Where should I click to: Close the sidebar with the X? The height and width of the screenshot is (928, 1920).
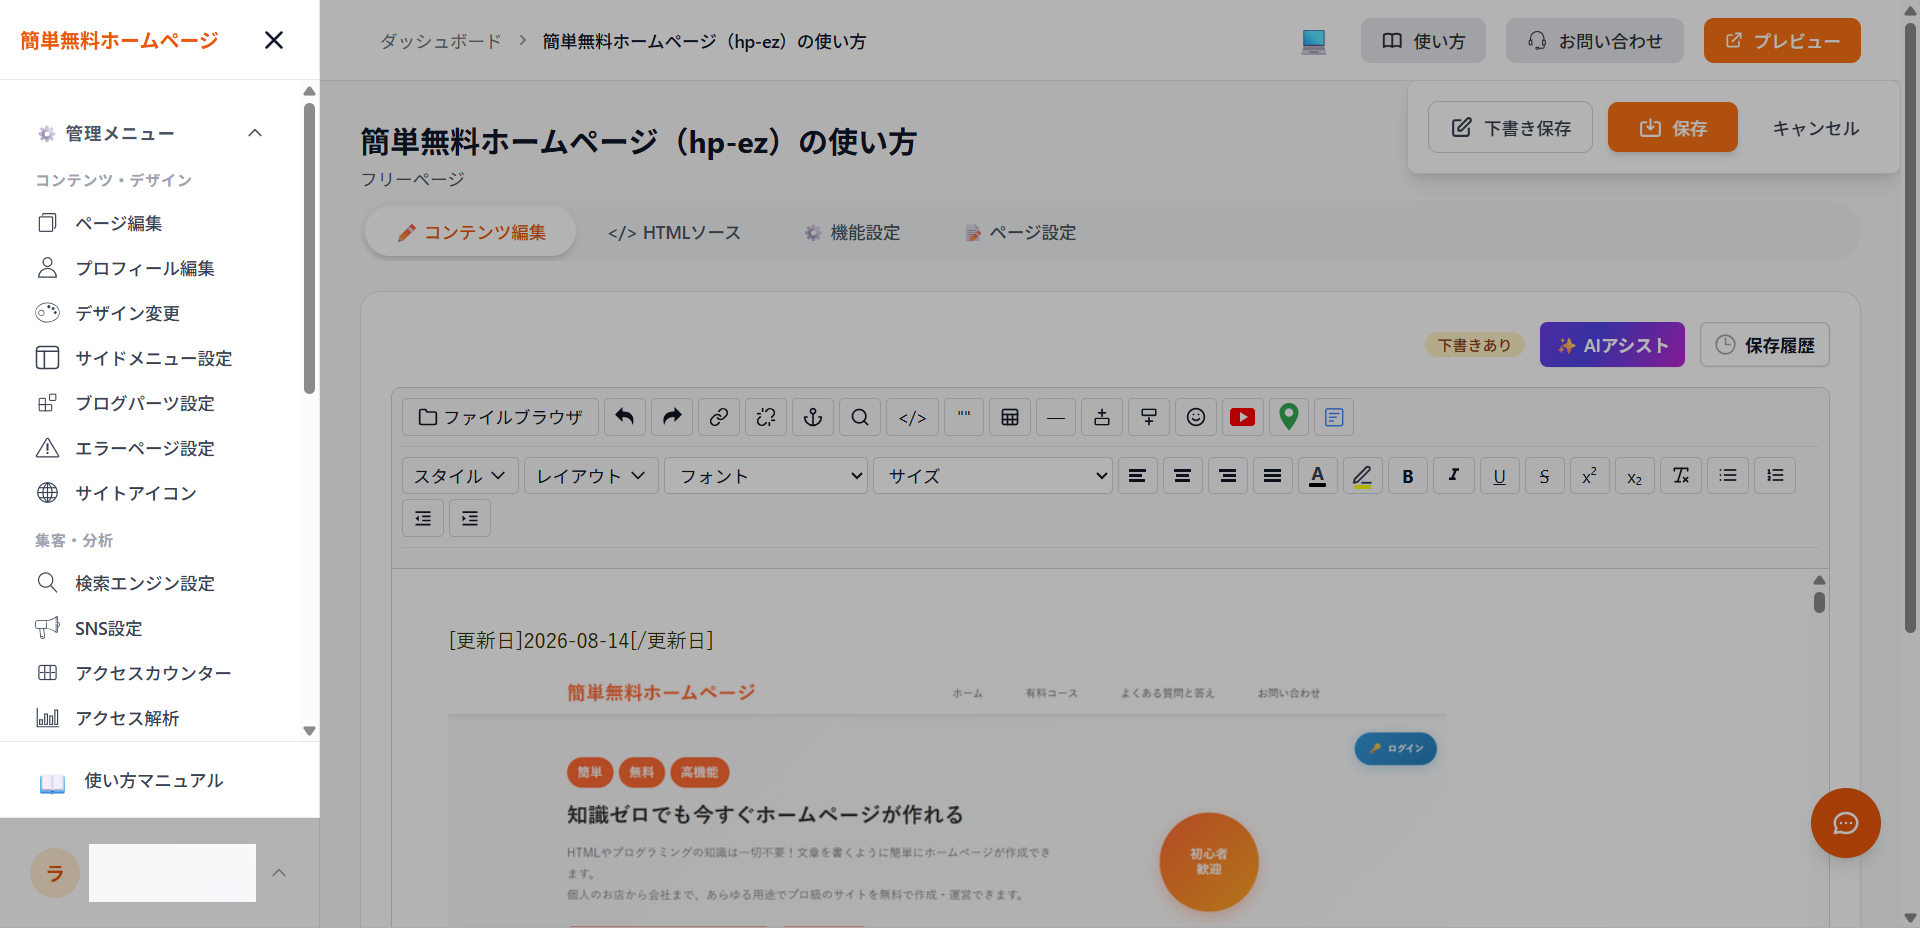[274, 40]
